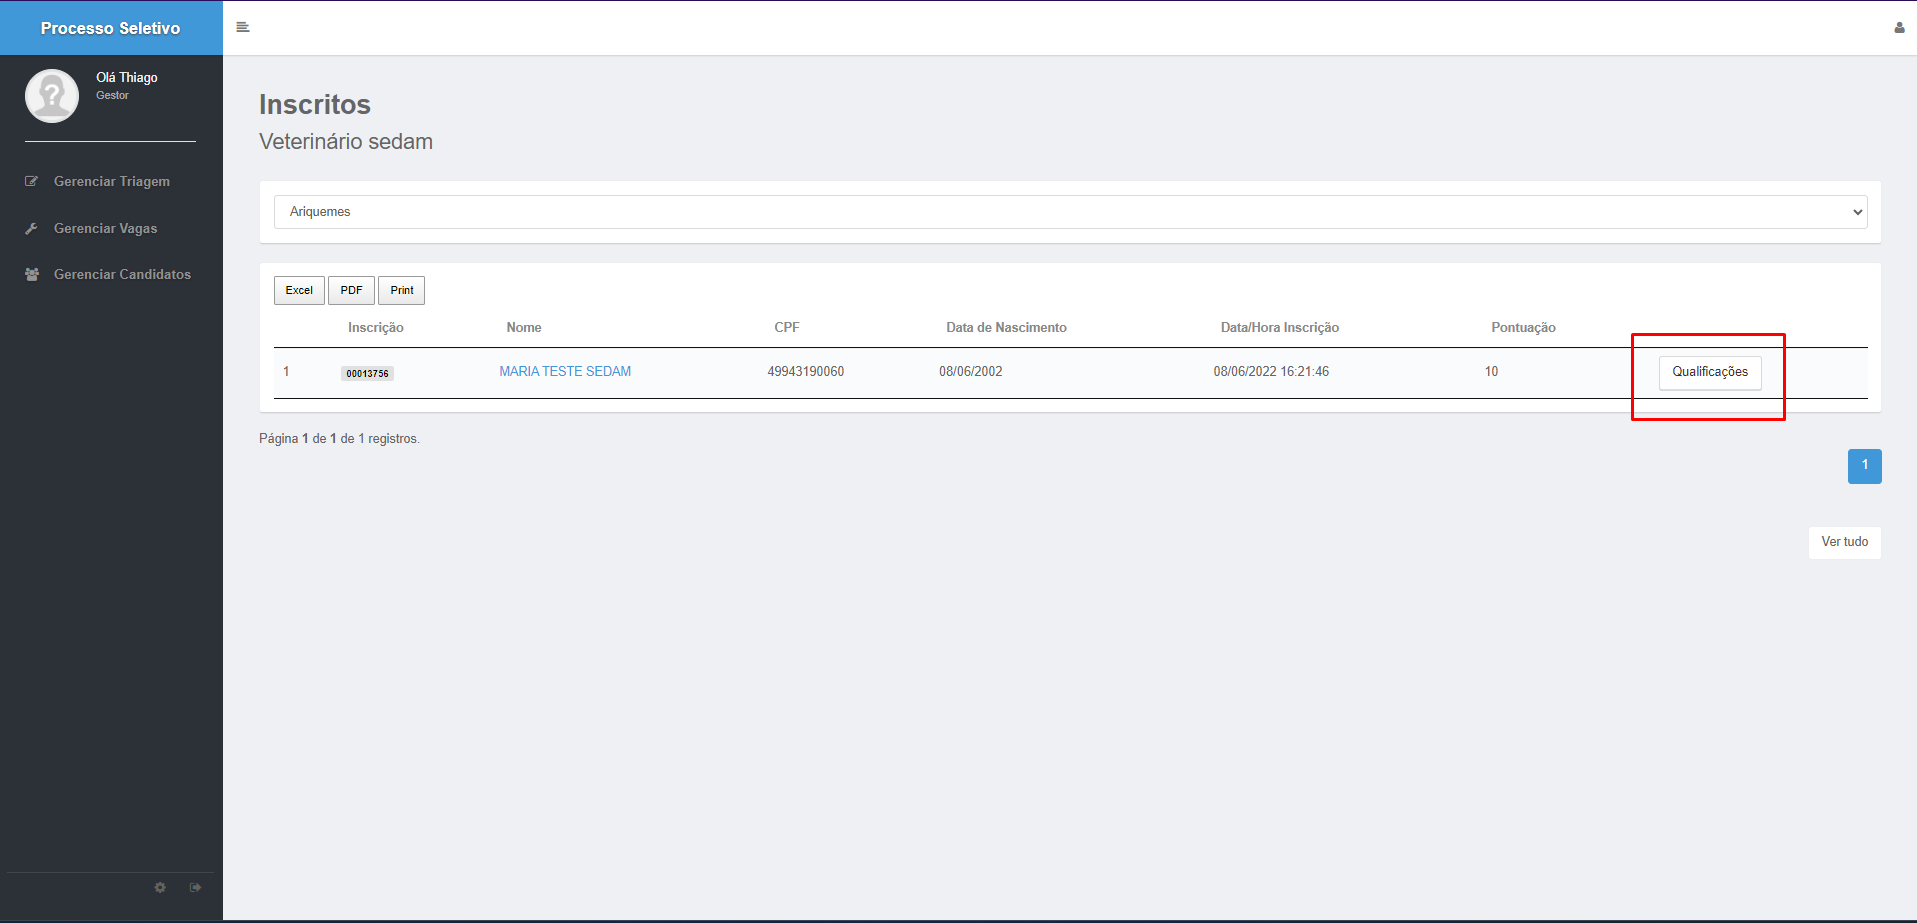The height and width of the screenshot is (923, 1917).
Task: Click the Processo Seletivo header logo
Action: 111,28
